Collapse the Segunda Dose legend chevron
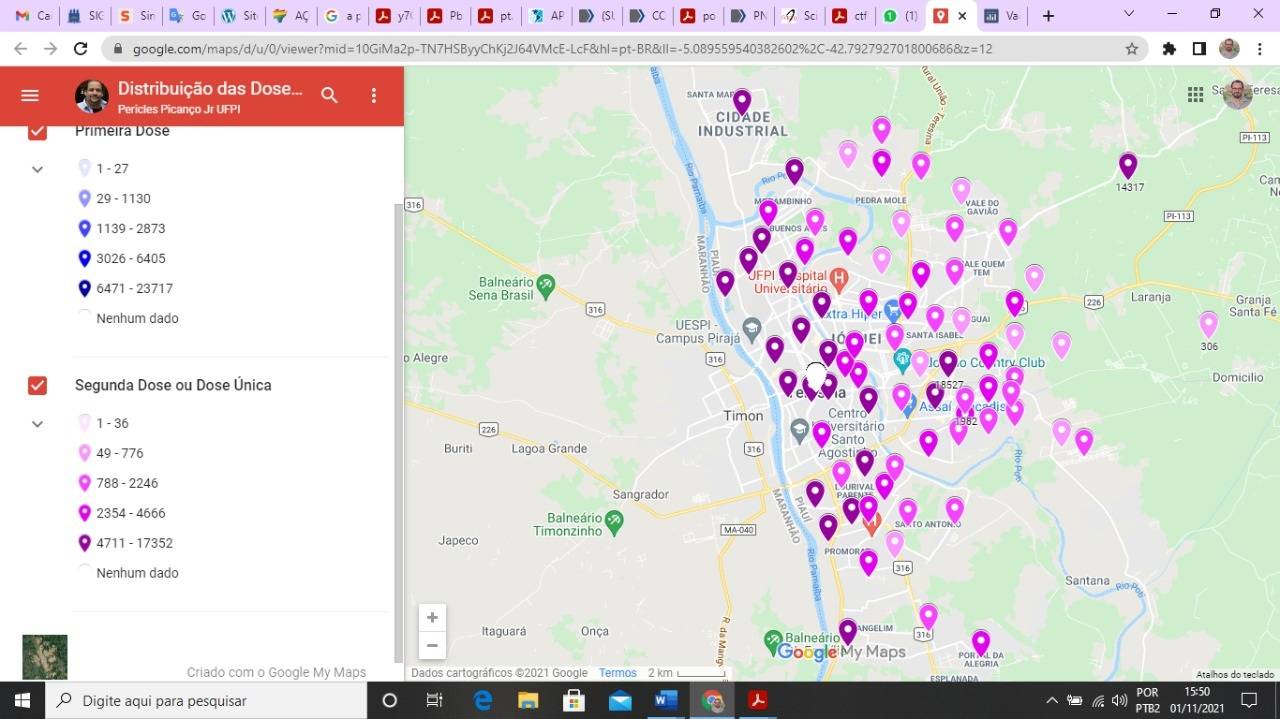This screenshot has width=1280, height=719. click(x=37, y=424)
